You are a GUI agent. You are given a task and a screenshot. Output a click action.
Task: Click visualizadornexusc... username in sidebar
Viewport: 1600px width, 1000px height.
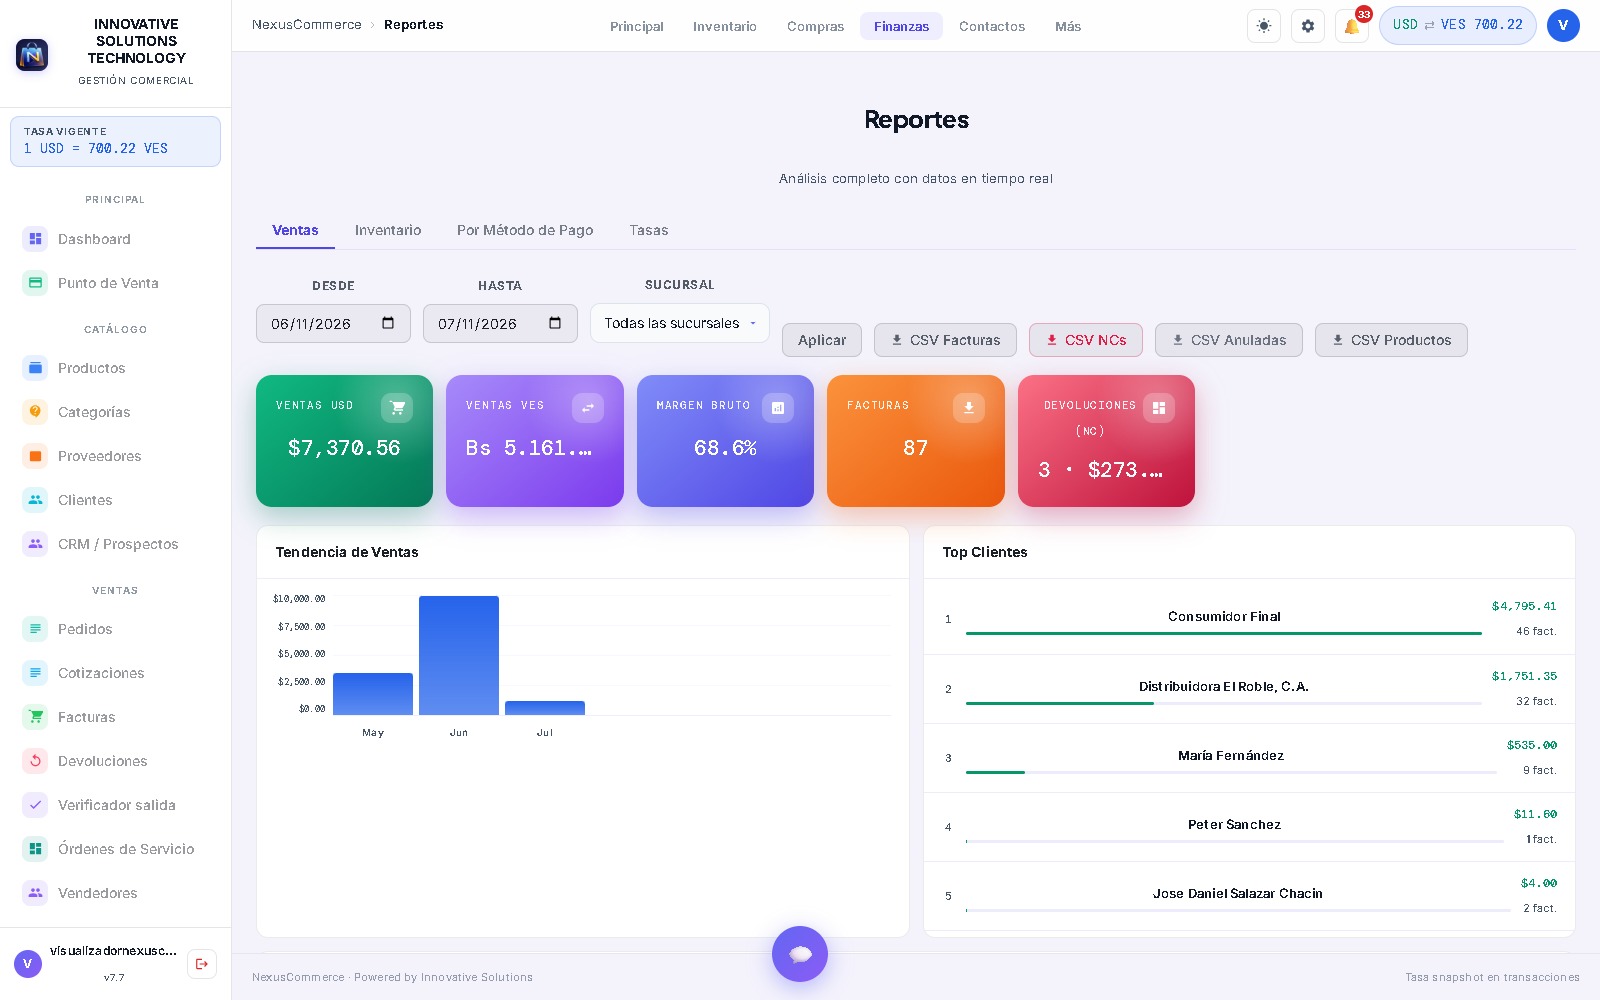click(x=113, y=951)
